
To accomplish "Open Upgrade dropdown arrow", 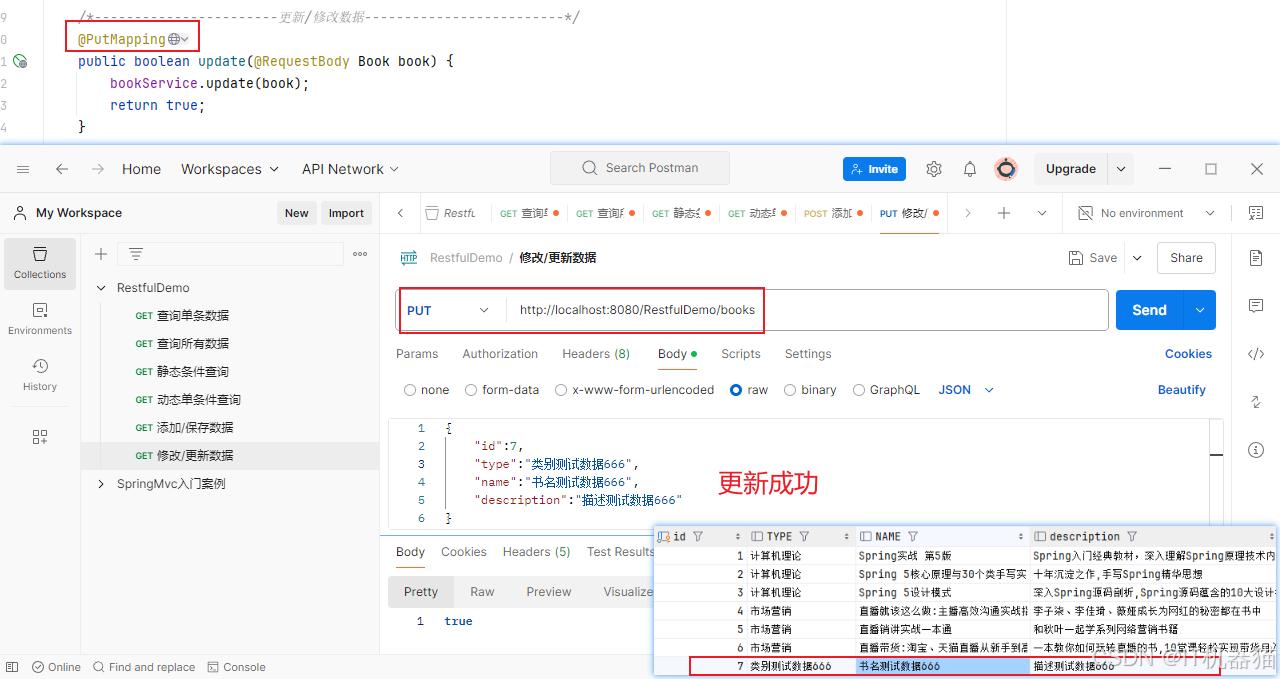I will [x=1122, y=169].
